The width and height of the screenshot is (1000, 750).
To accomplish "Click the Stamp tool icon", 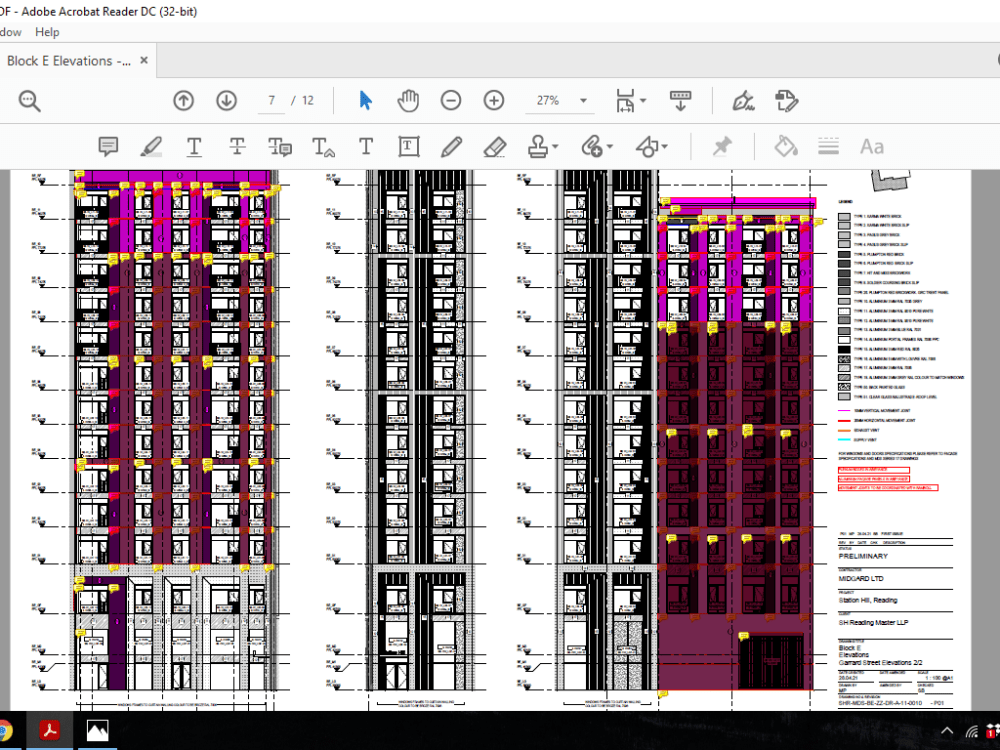I will pyautogui.click(x=538, y=147).
